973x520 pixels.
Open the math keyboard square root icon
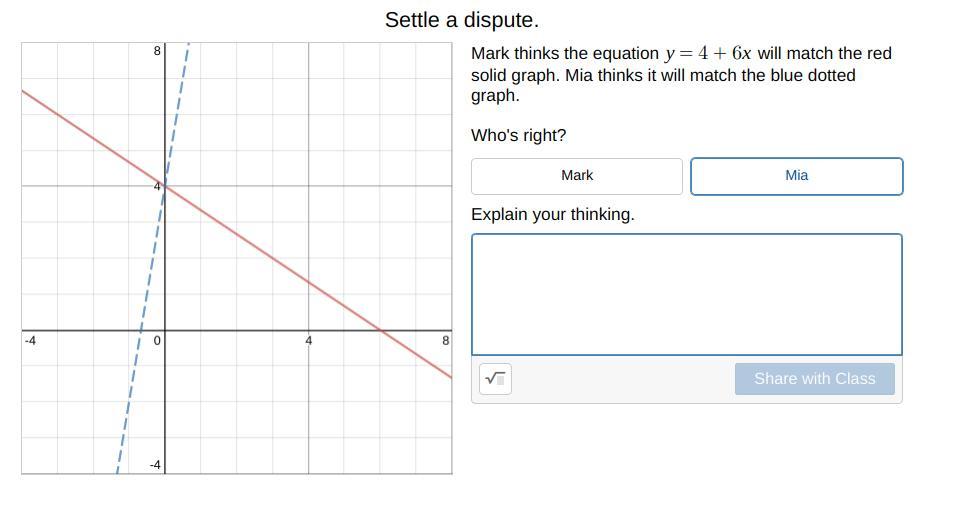point(495,379)
